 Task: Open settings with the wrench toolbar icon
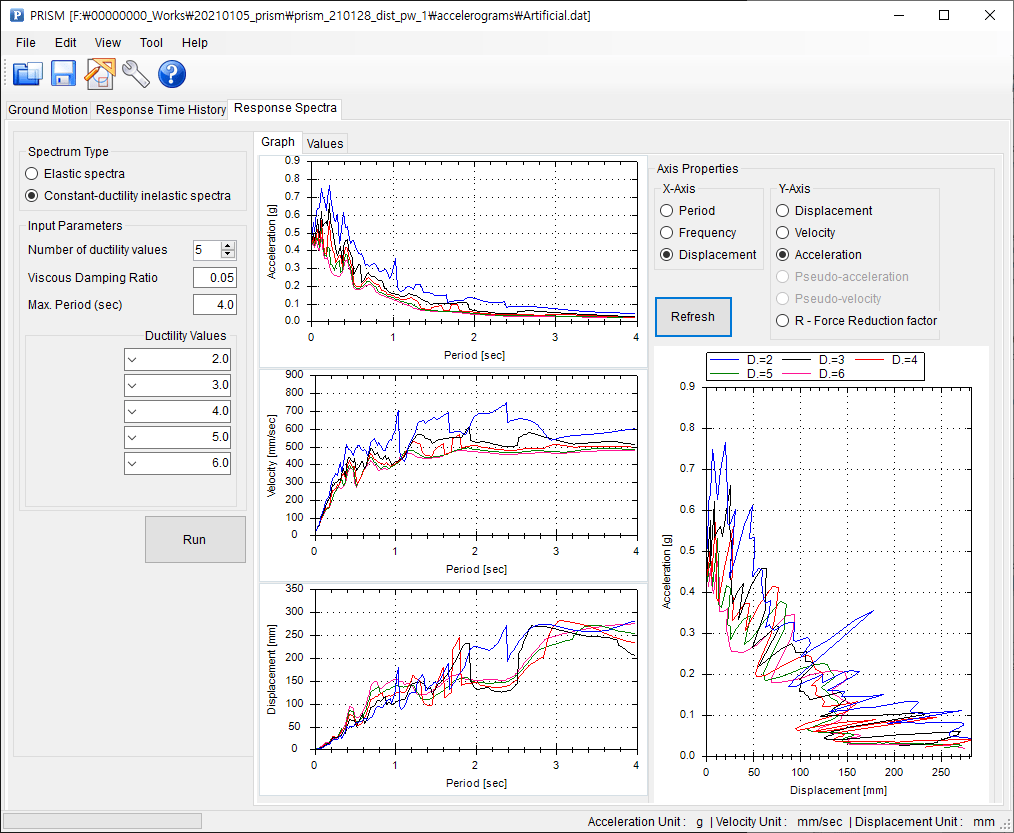click(x=136, y=73)
